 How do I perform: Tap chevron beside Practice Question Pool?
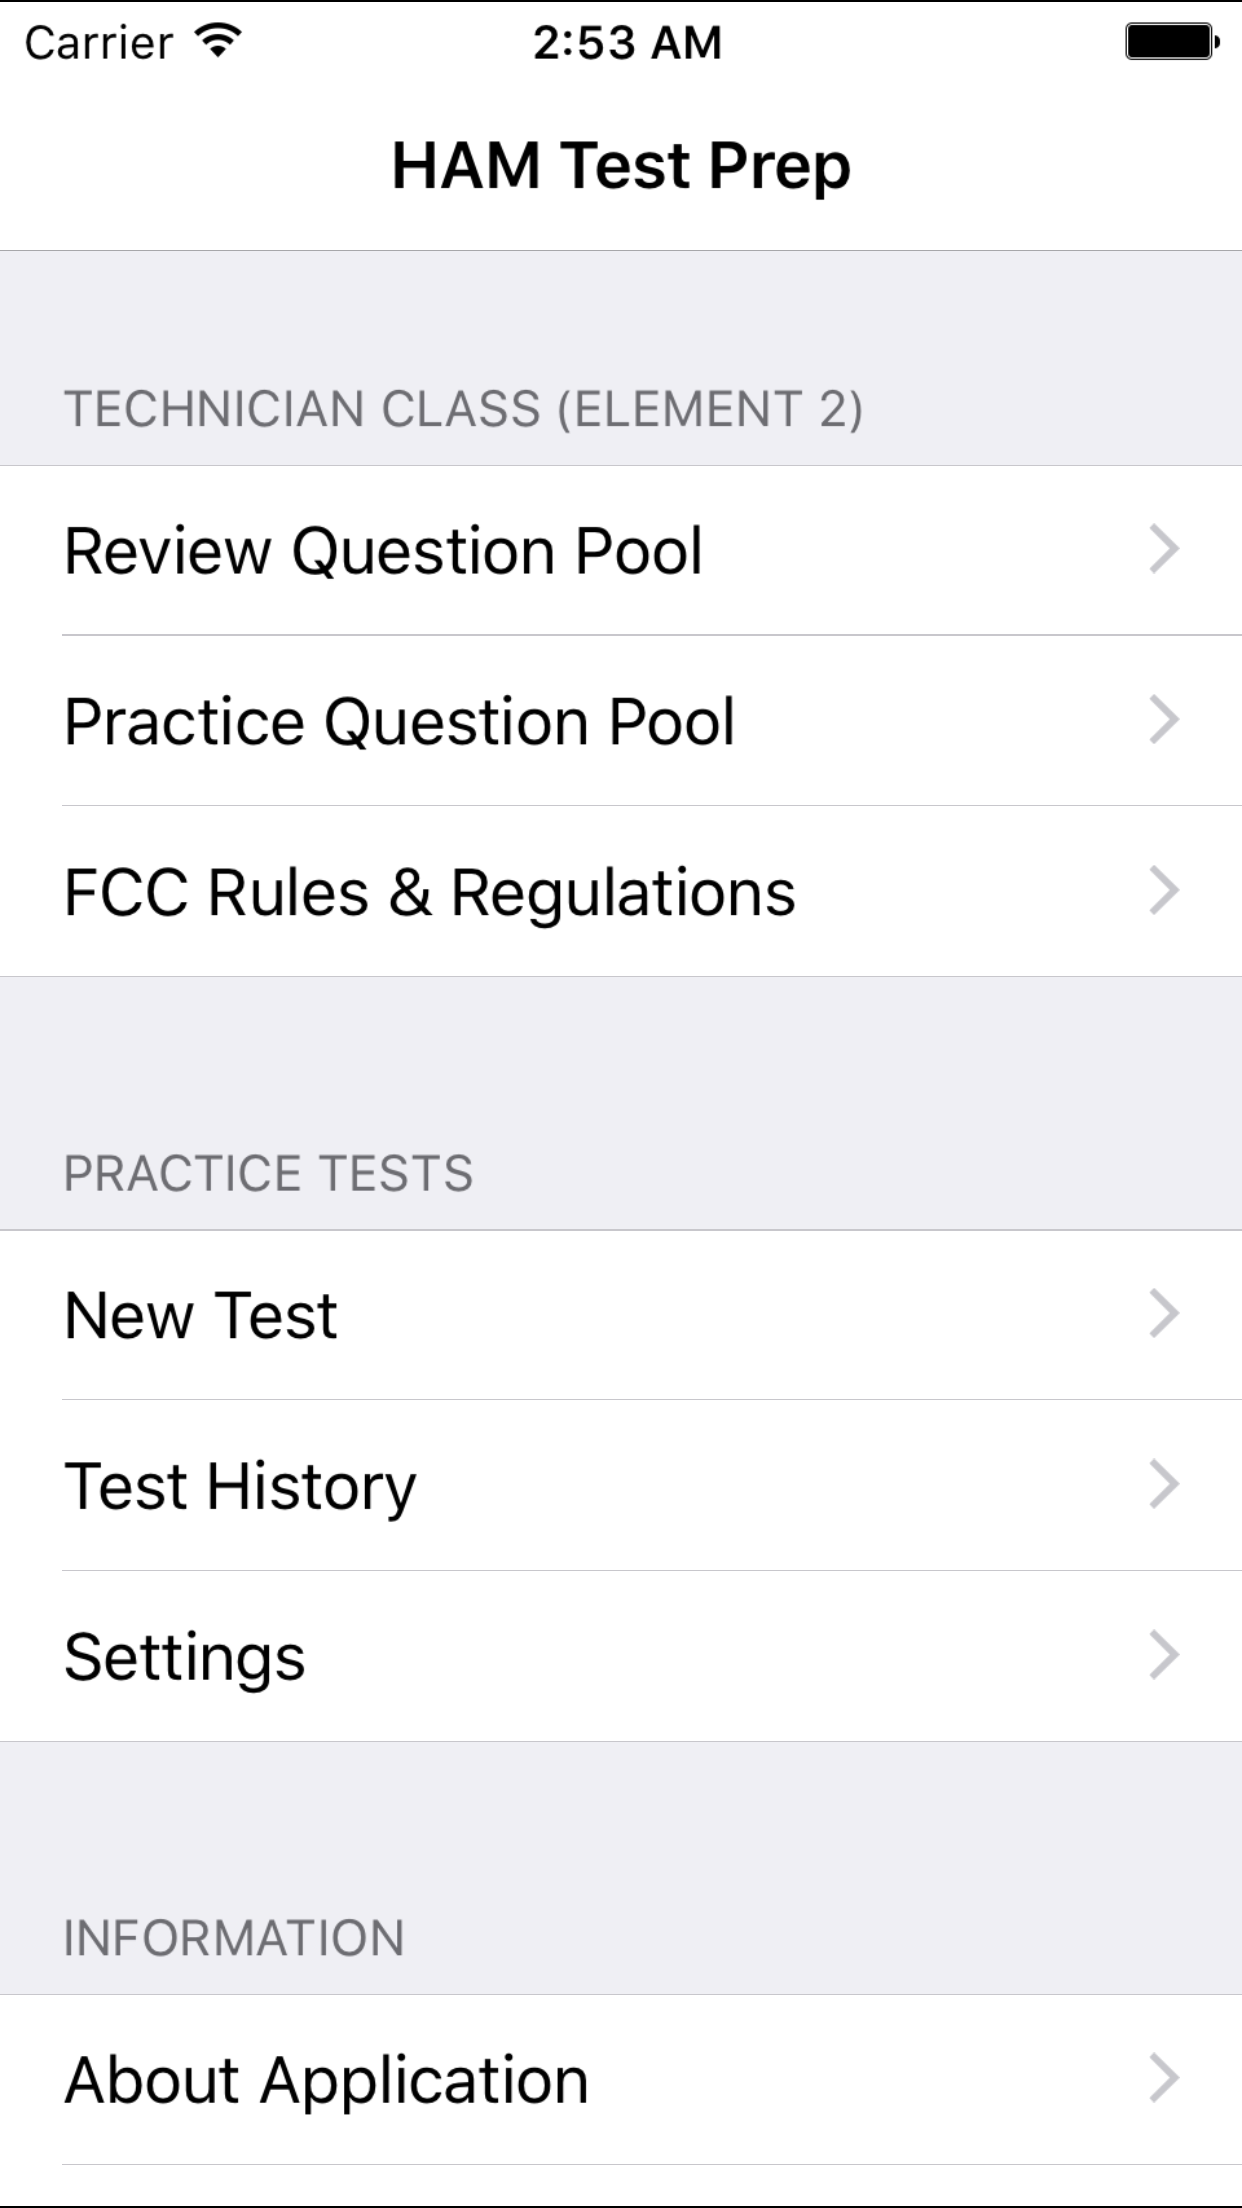click(x=1164, y=720)
